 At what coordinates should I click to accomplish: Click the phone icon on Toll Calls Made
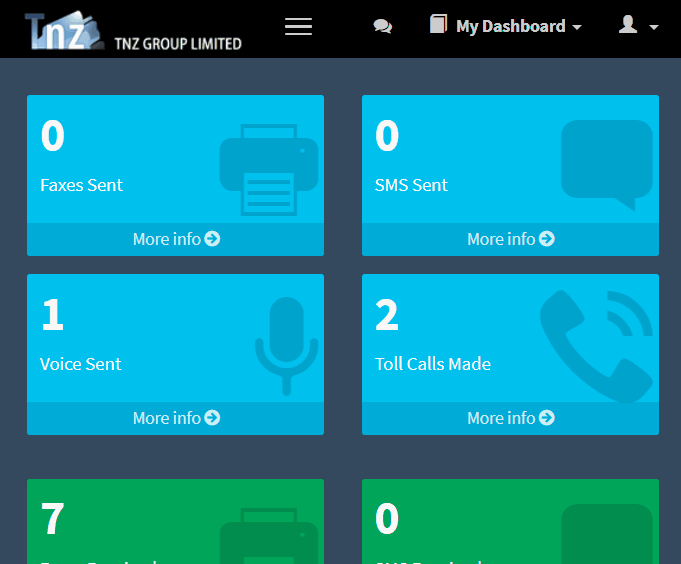[596, 346]
